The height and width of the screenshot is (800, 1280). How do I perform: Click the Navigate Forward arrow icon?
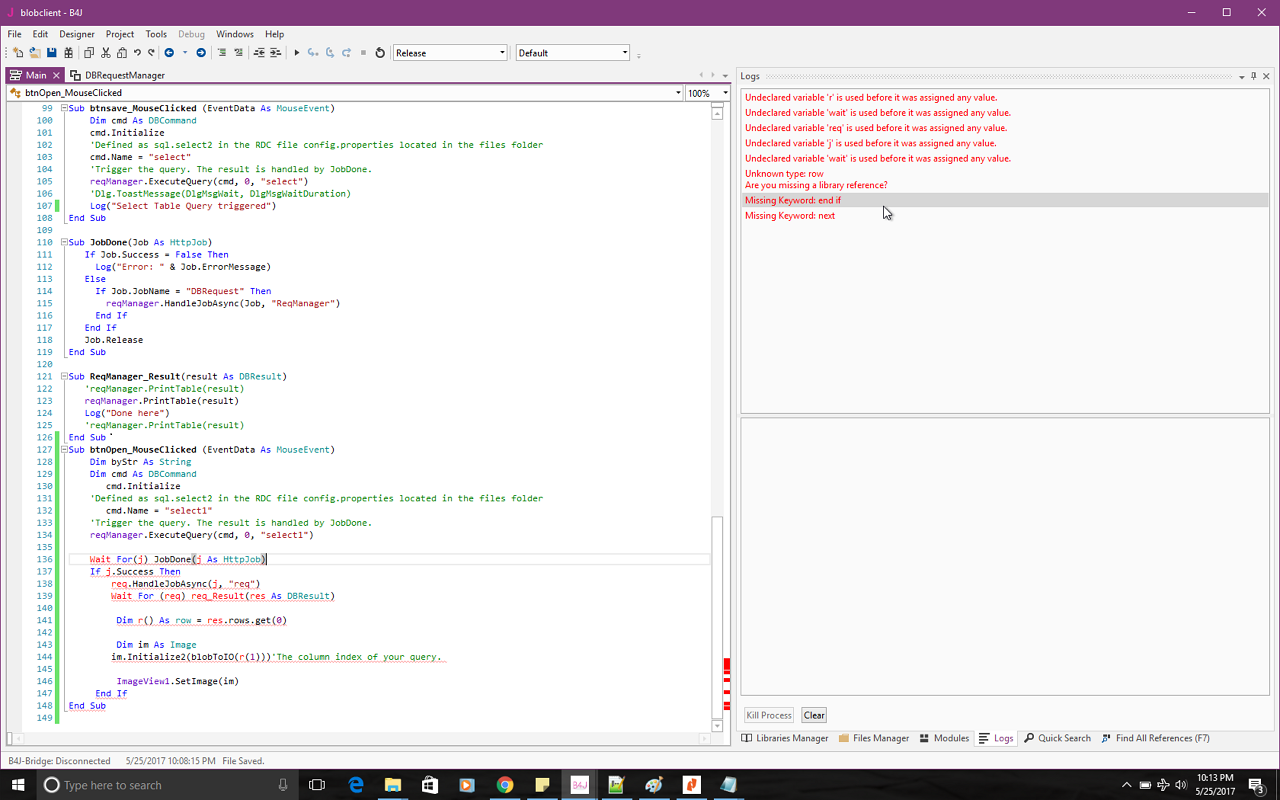[x=201, y=53]
